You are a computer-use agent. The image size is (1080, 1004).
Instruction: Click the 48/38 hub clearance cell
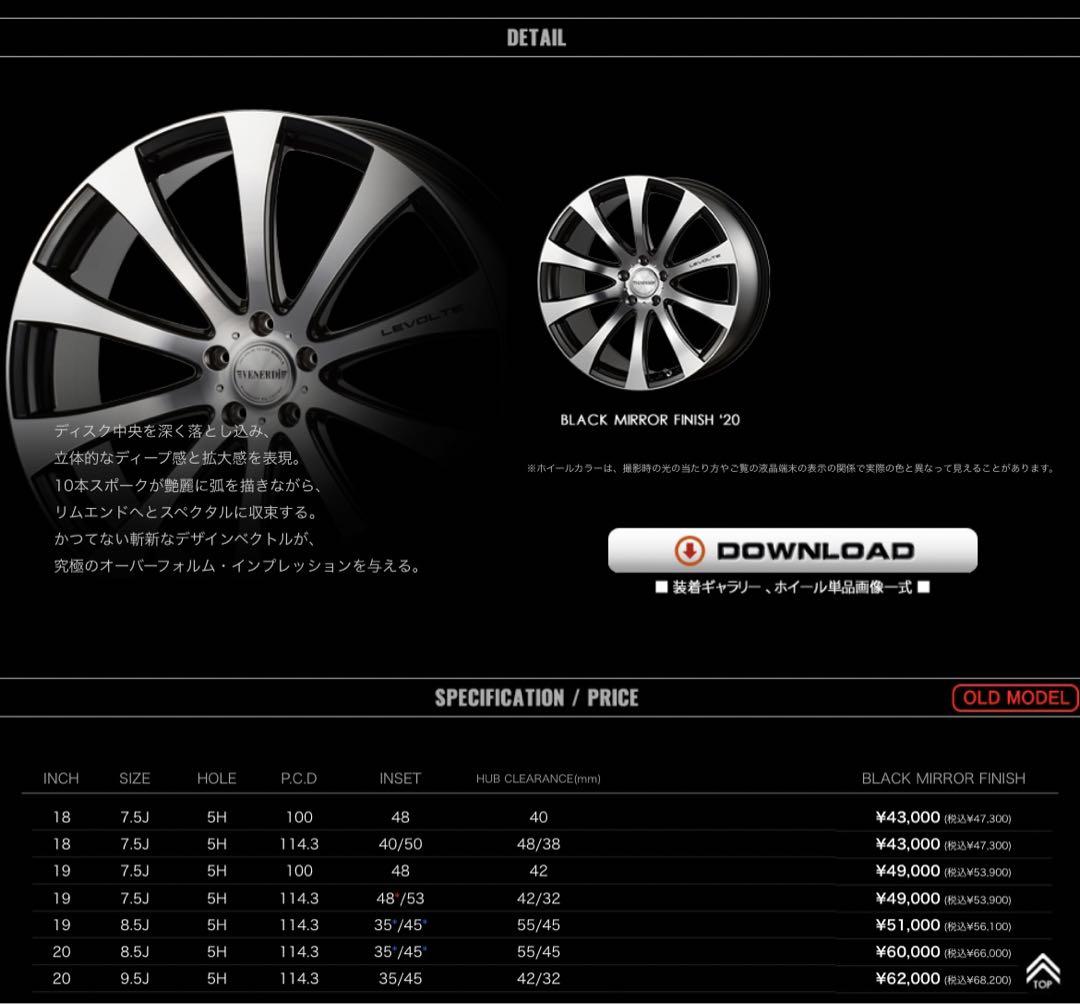tap(538, 844)
